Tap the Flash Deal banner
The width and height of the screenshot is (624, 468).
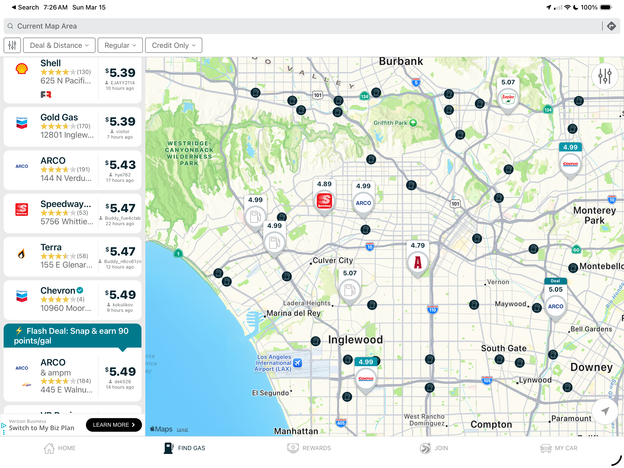72,336
